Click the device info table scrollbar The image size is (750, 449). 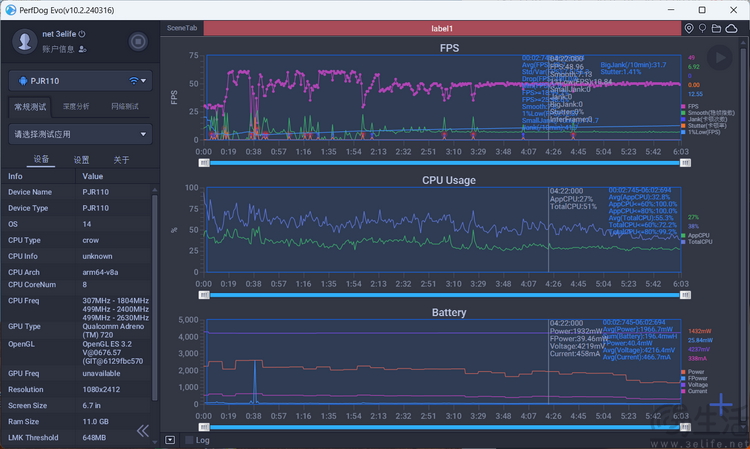point(154,296)
